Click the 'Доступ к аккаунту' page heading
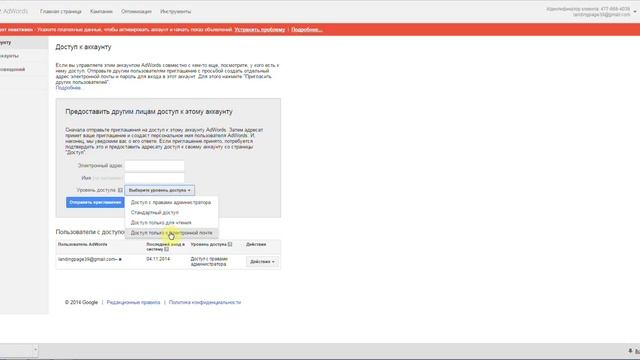 (x=83, y=47)
